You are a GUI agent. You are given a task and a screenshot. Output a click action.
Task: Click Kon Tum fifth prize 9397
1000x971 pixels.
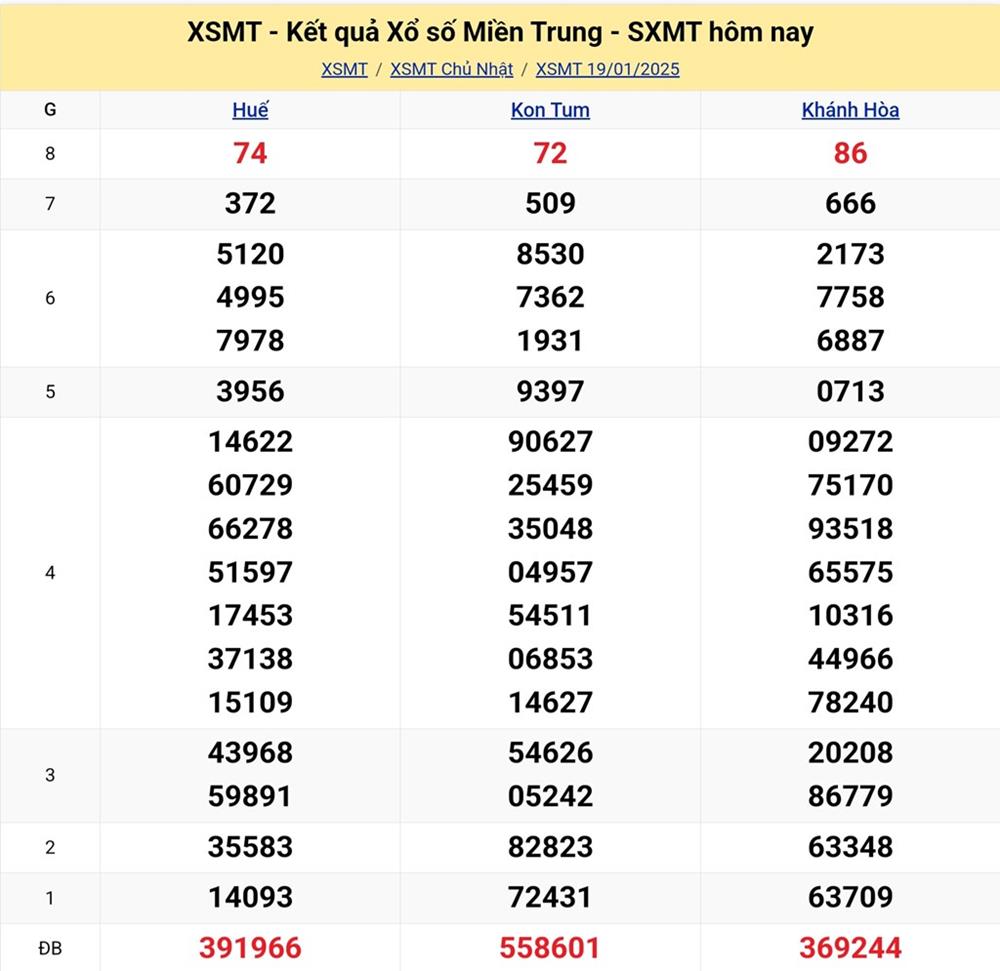point(550,391)
